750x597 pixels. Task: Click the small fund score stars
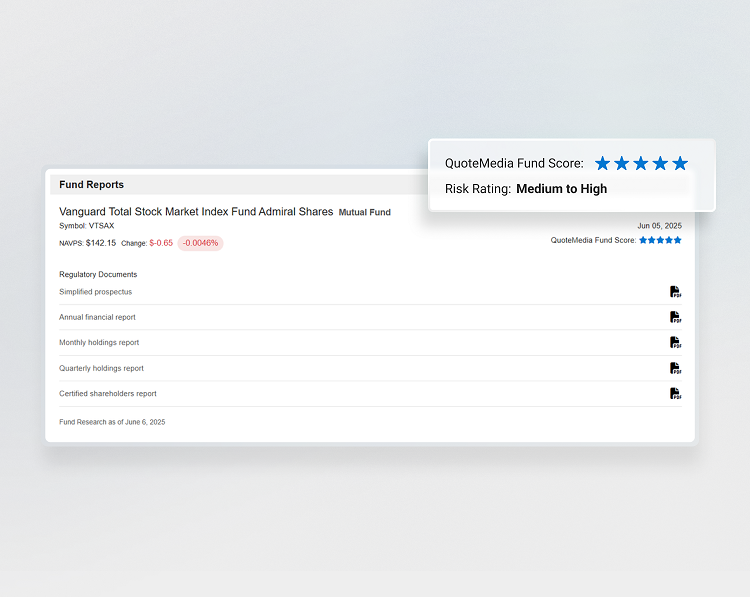pos(660,240)
